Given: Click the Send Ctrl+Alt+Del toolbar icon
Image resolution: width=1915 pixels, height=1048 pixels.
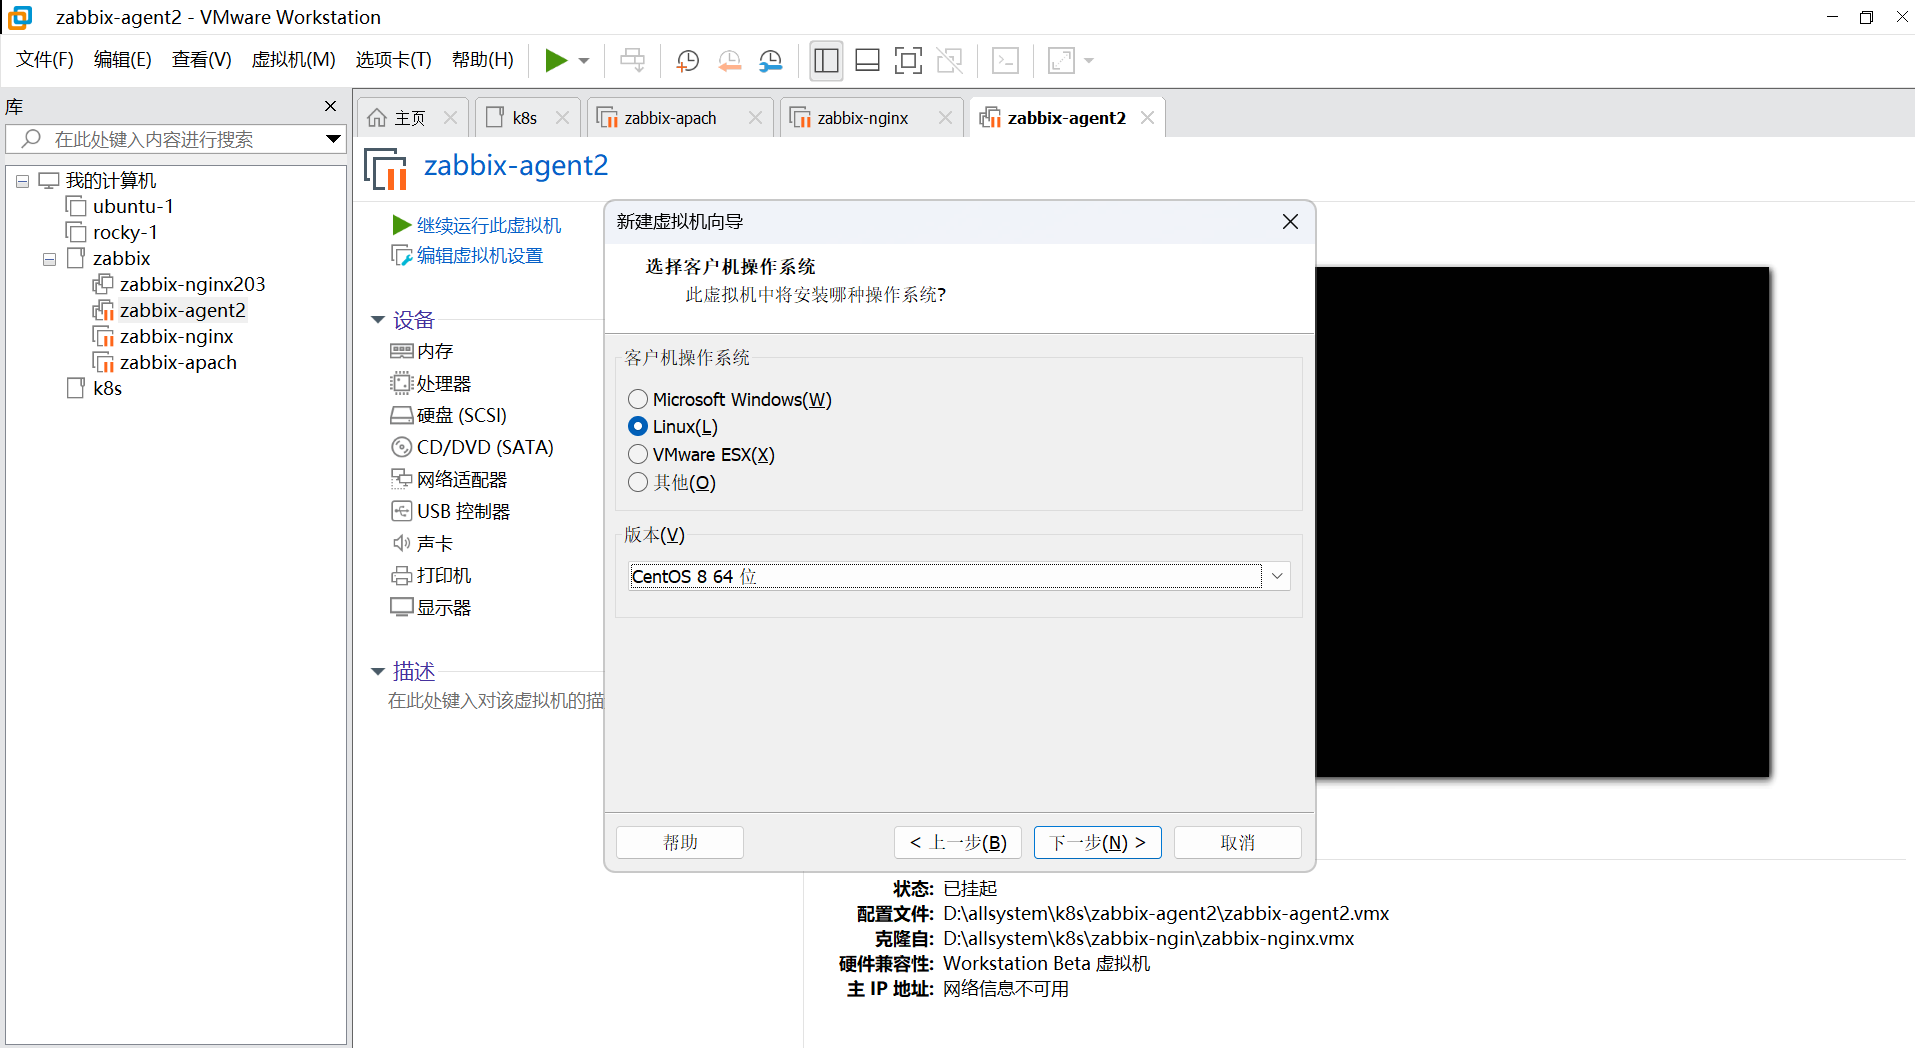Looking at the screenshot, I should coord(632,61).
